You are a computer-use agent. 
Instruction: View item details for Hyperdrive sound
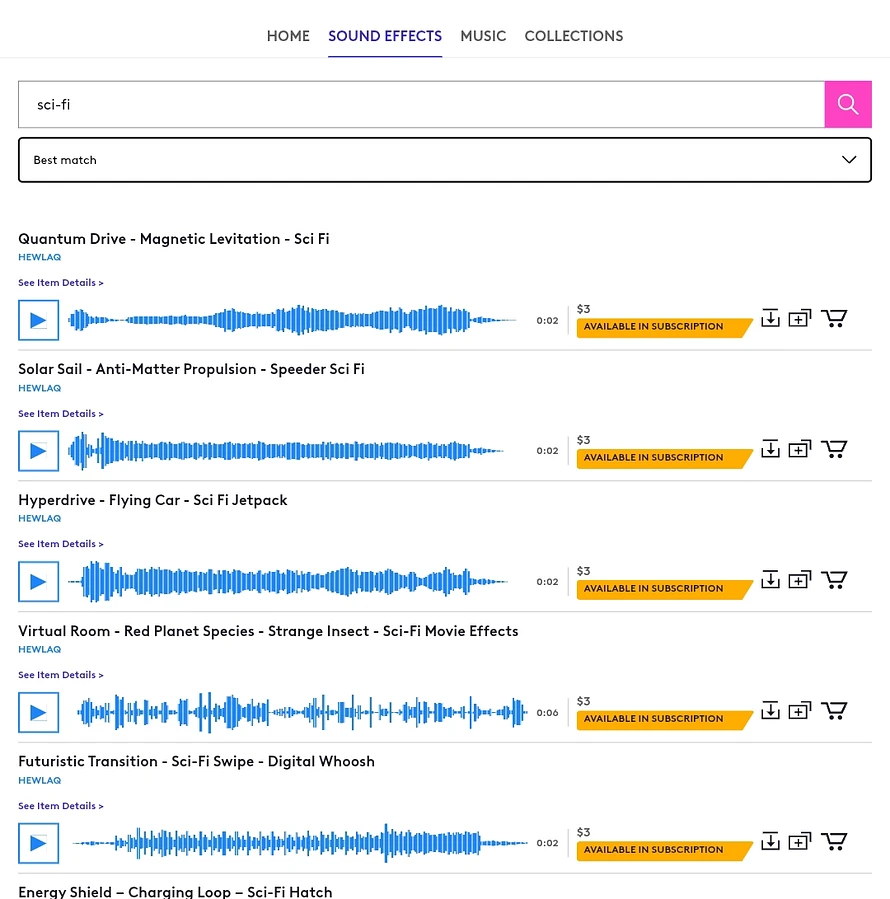[61, 543]
